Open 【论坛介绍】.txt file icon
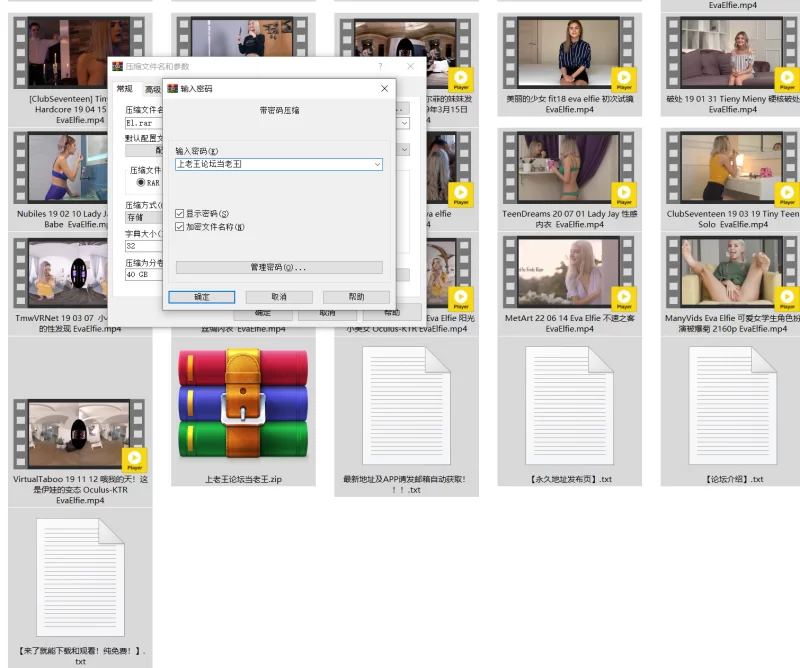 pos(733,406)
